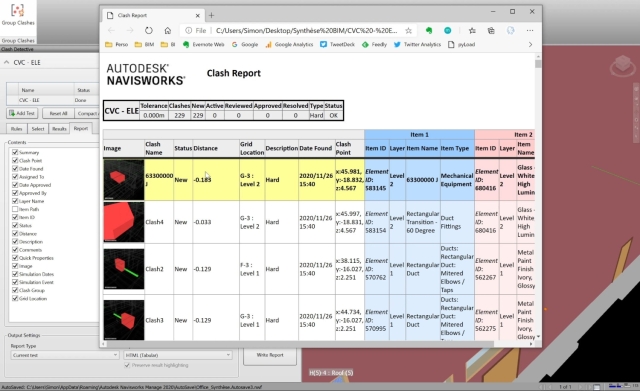Toggle the Item ID checkbox

pyautogui.click(x=15, y=217)
